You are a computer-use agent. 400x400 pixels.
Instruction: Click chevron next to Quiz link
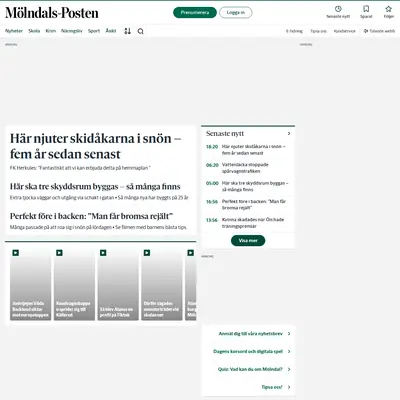tap(289, 369)
